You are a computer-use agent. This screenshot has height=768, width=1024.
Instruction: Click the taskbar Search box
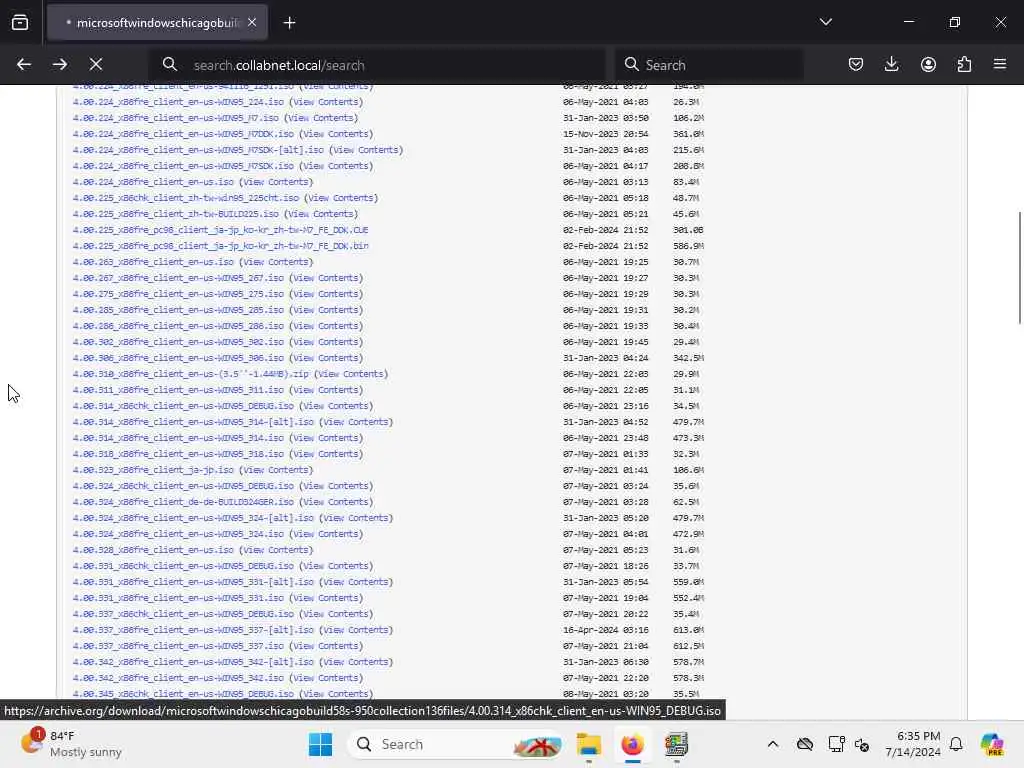click(457, 744)
